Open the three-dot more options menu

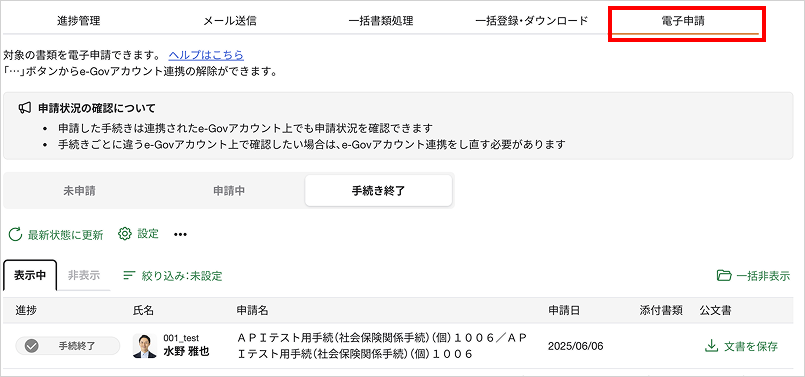click(x=180, y=235)
